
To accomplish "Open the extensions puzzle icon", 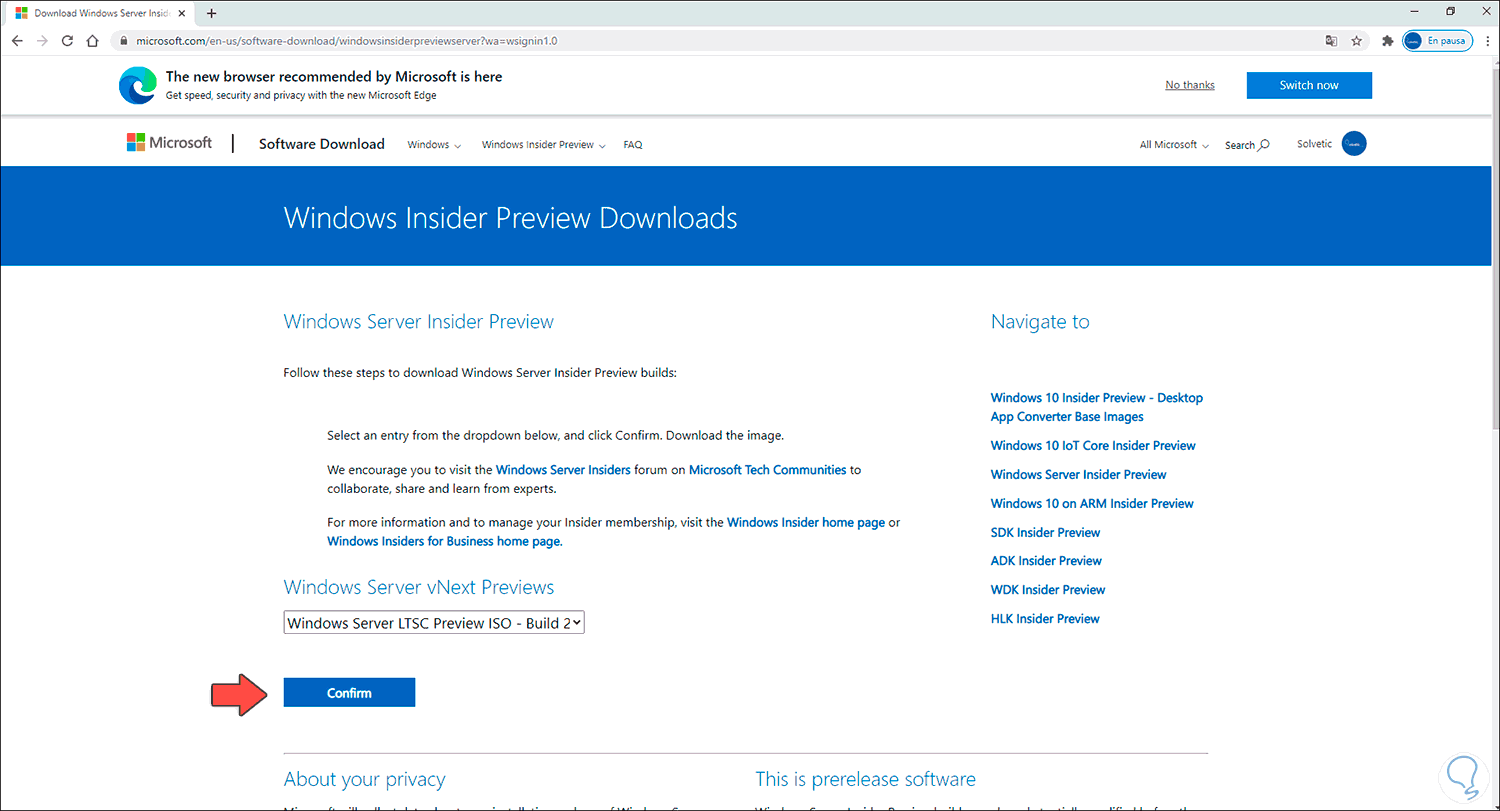I will 1387,41.
